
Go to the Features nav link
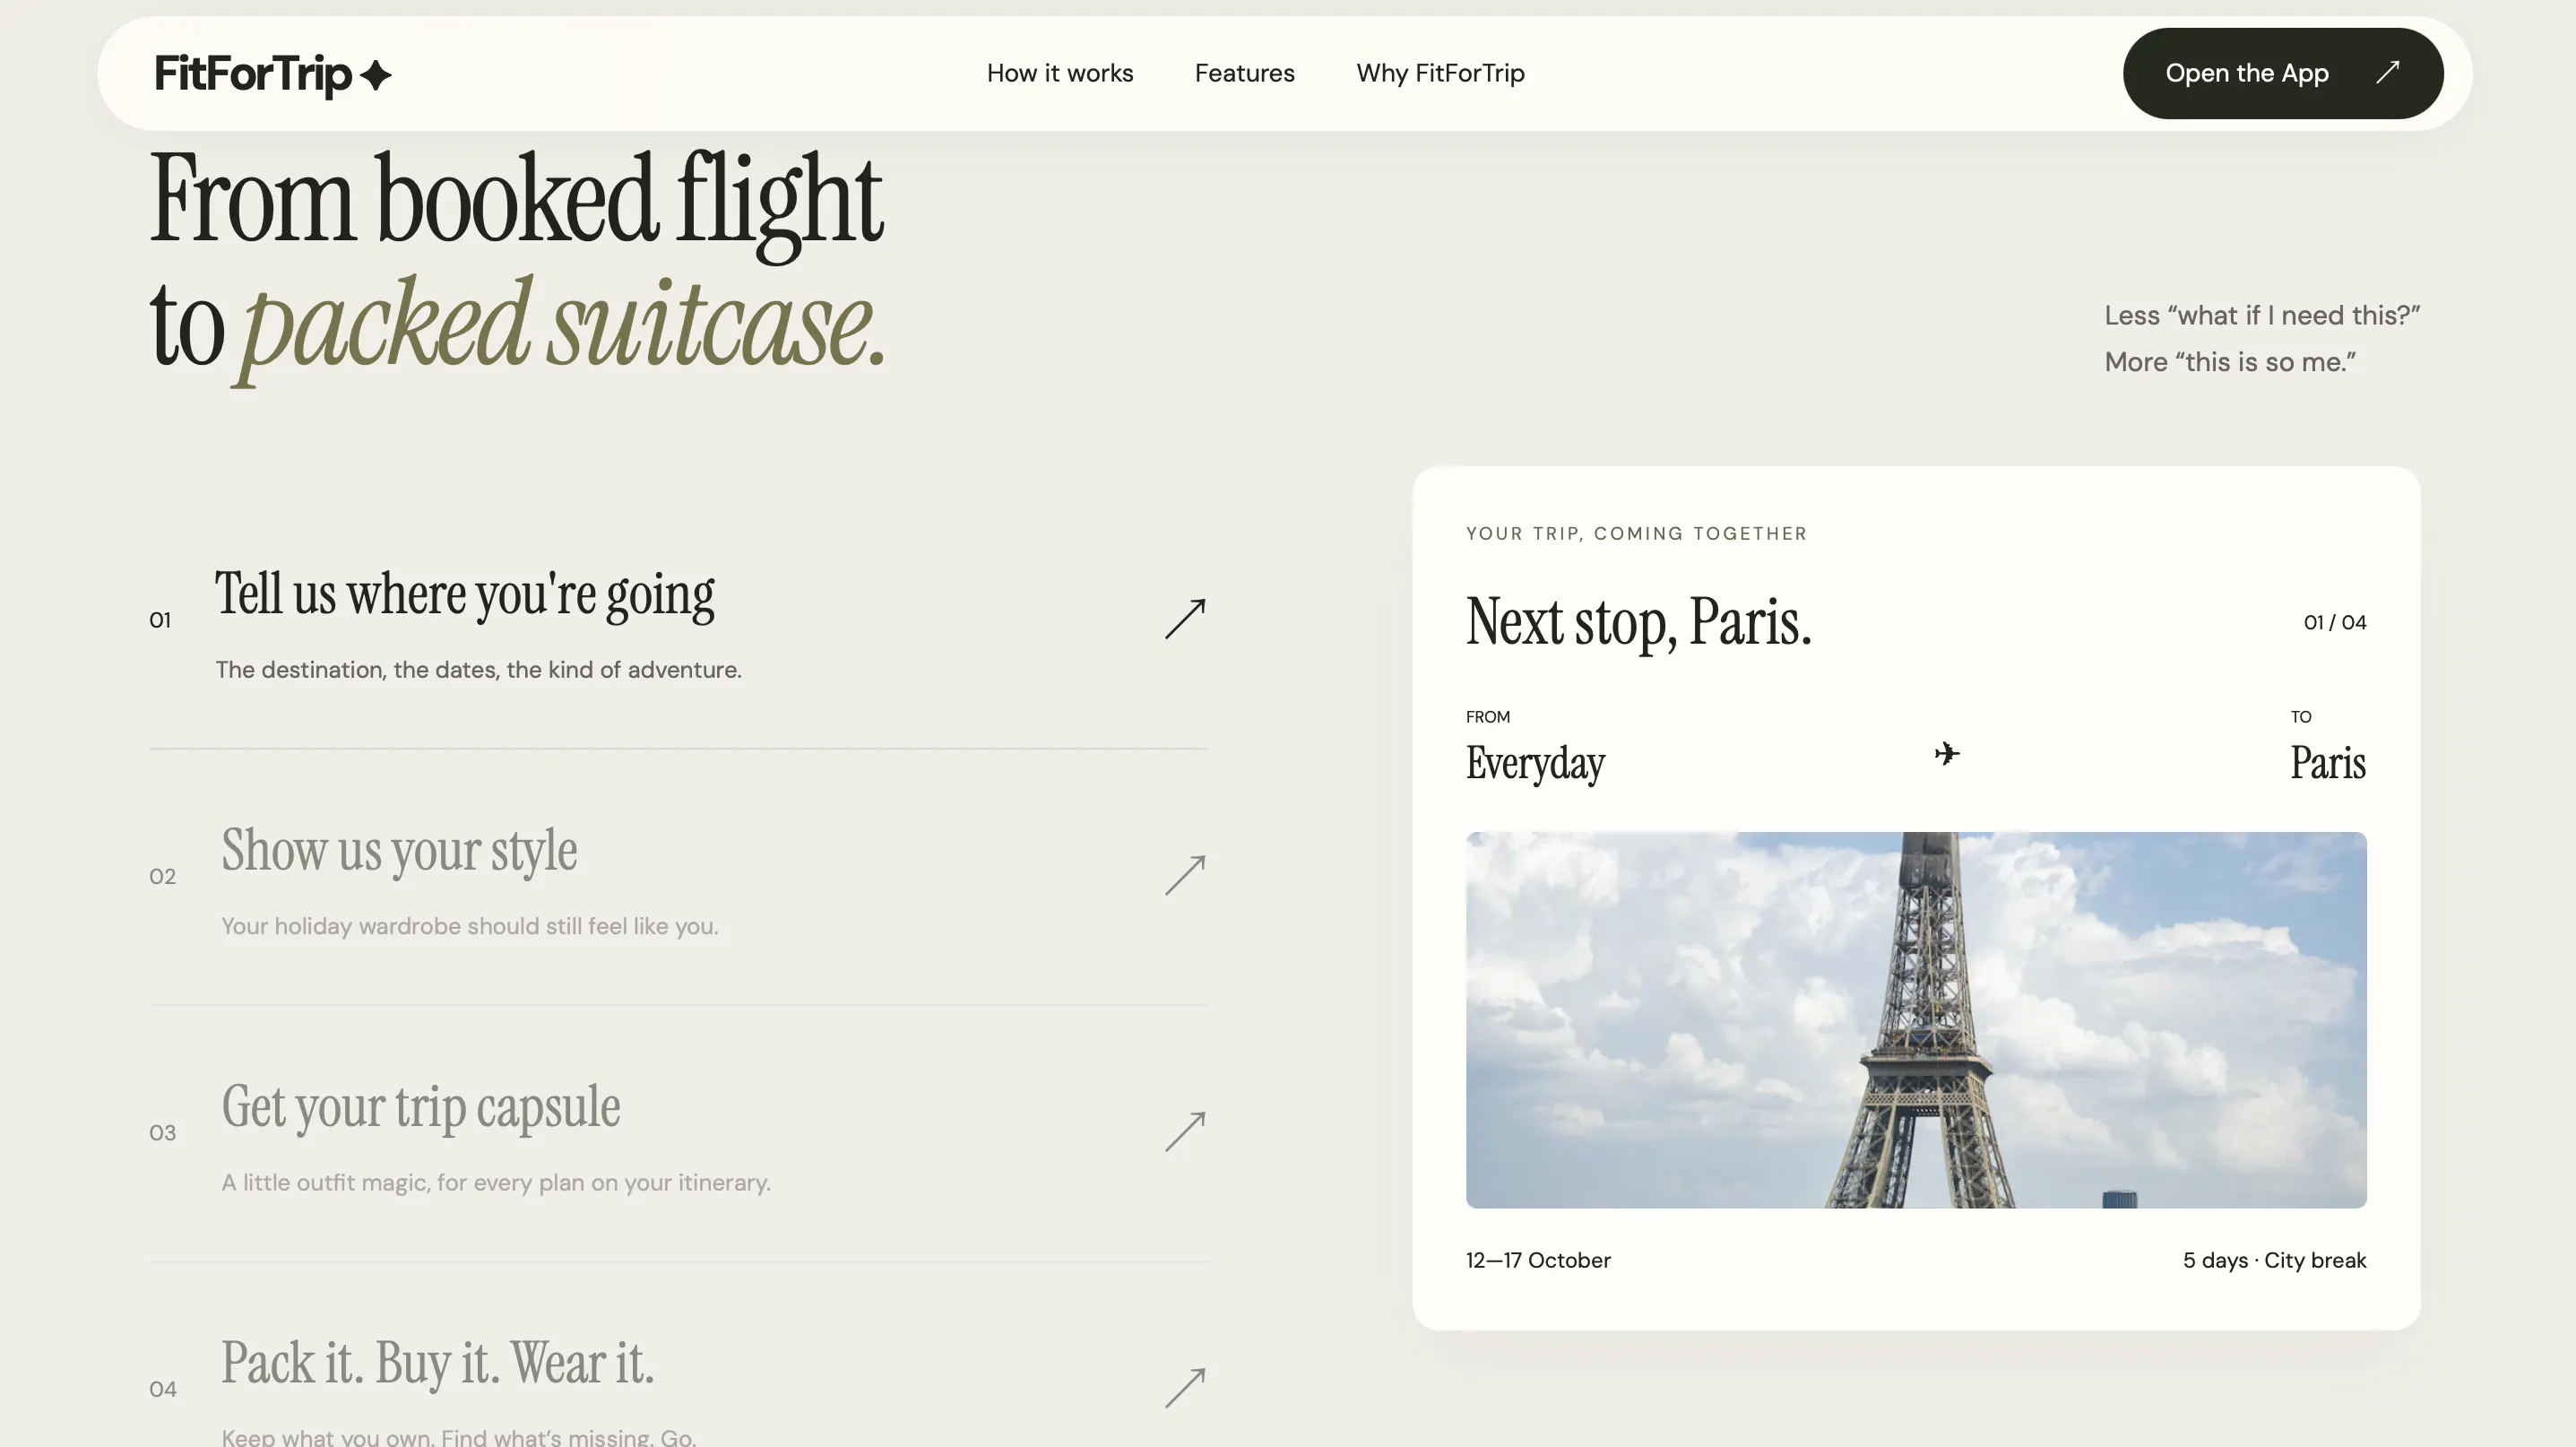pyautogui.click(x=1244, y=73)
